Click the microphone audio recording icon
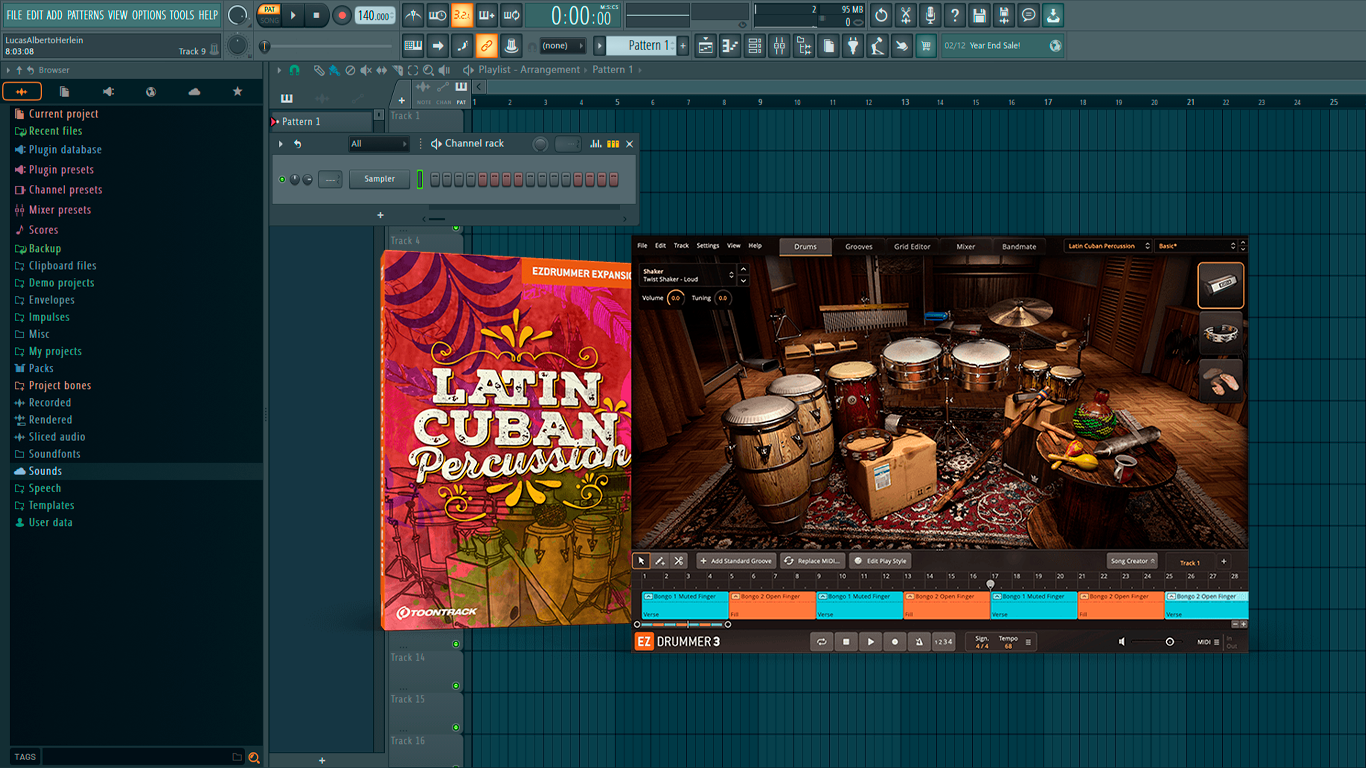1366x768 pixels. click(930, 15)
